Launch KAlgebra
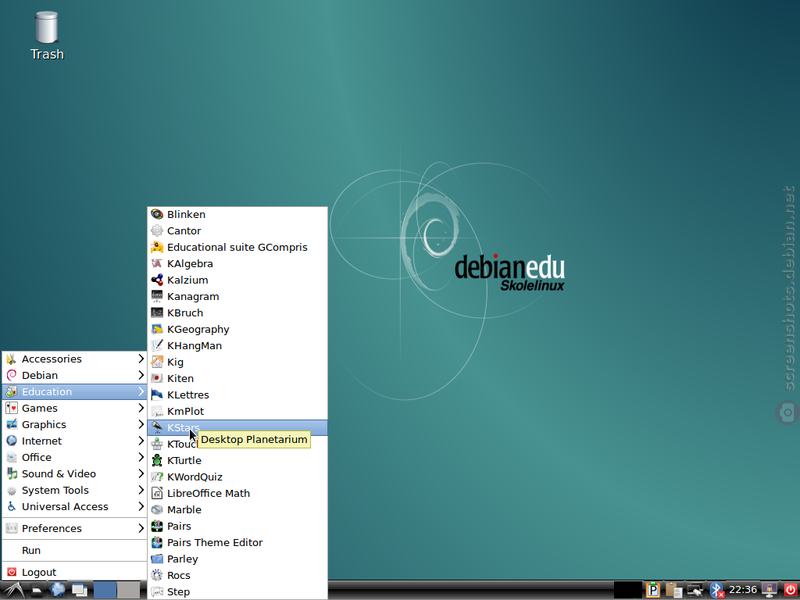The height and width of the screenshot is (600, 800). [x=237, y=263]
